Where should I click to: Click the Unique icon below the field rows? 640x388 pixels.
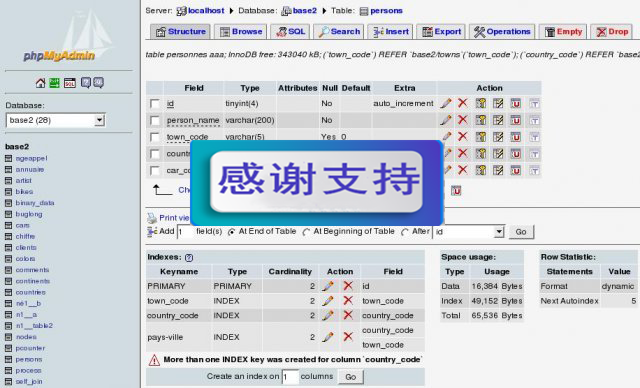coord(456,191)
